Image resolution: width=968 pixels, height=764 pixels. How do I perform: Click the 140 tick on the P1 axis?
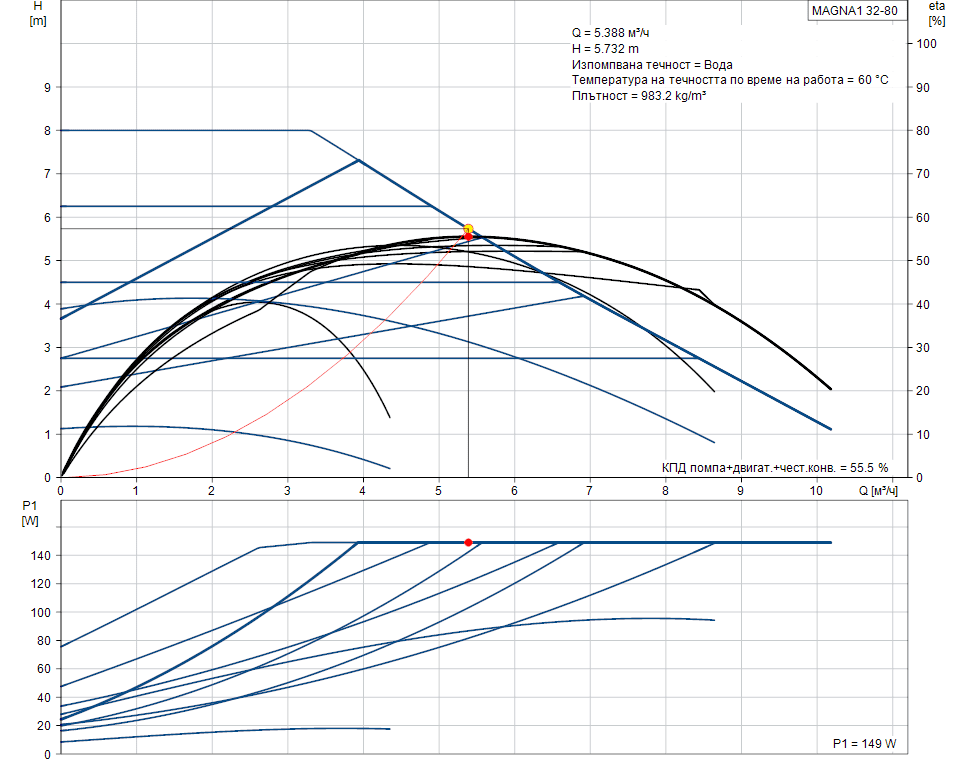tap(41, 555)
